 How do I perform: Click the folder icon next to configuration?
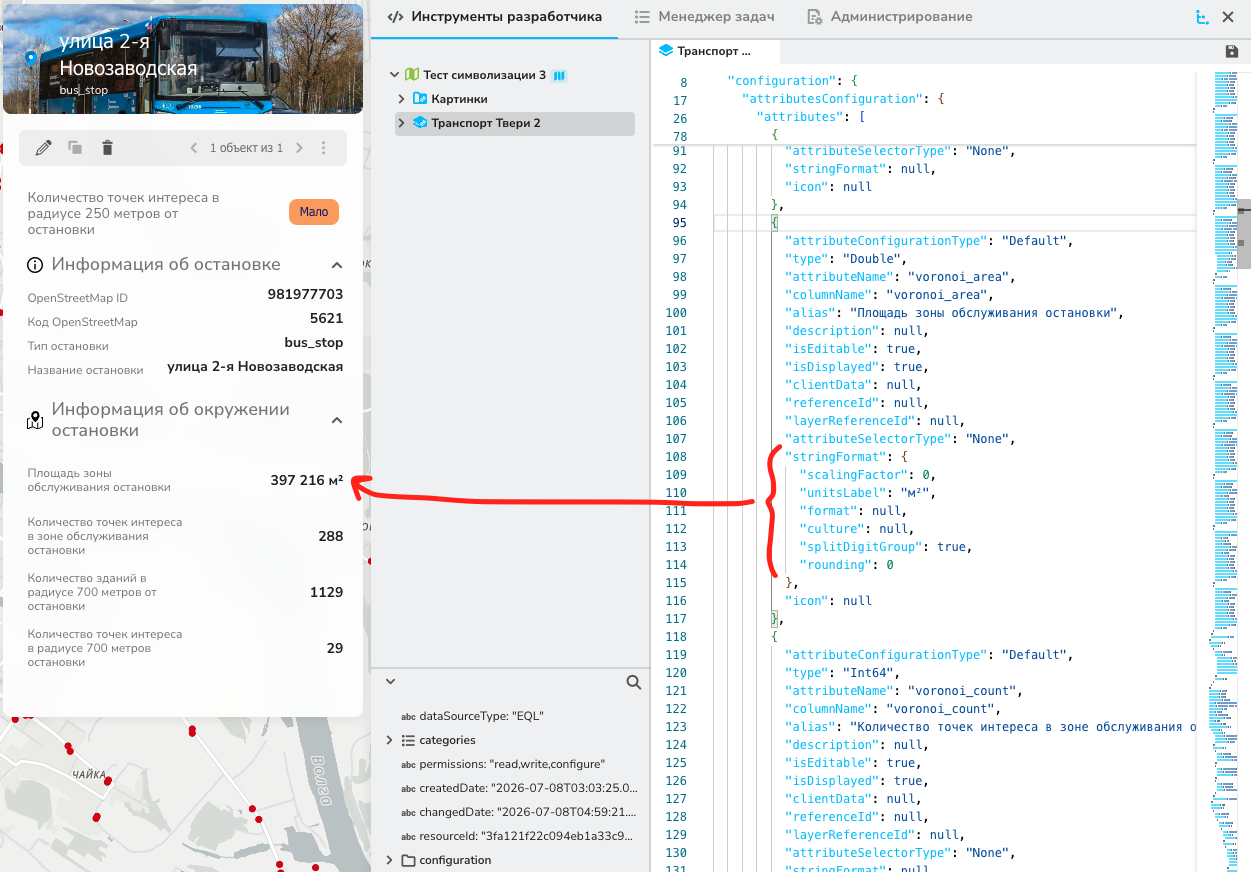pos(408,860)
